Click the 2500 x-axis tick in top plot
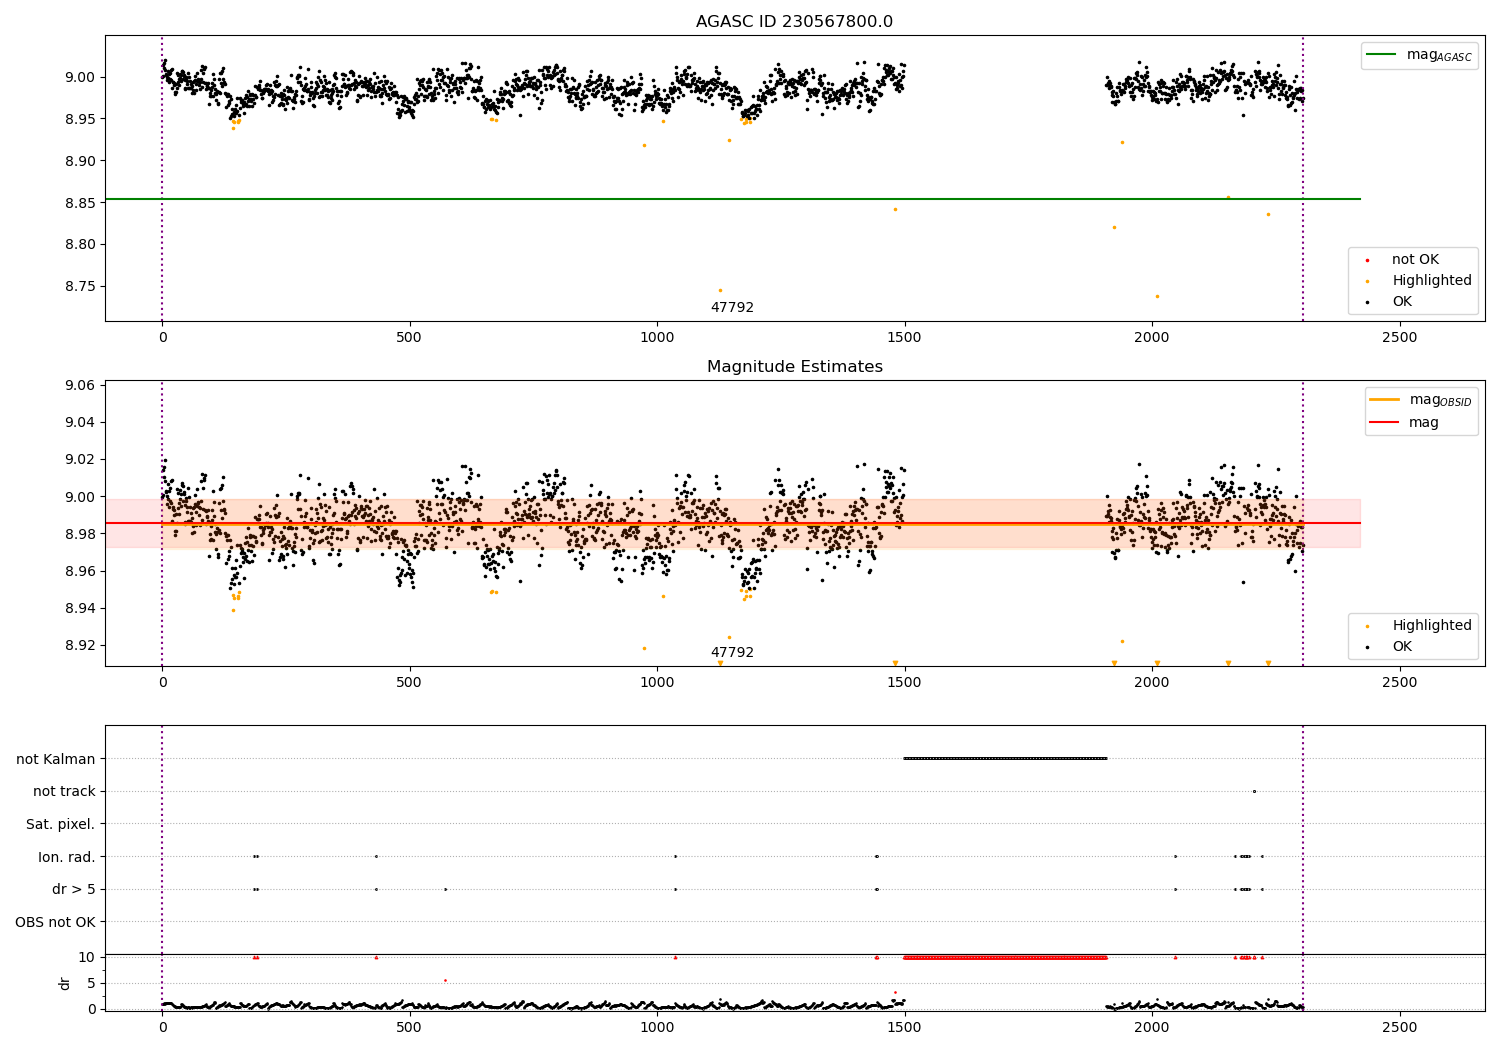The width and height of the screenshot is (1500, 1050). coord(1399,337)
